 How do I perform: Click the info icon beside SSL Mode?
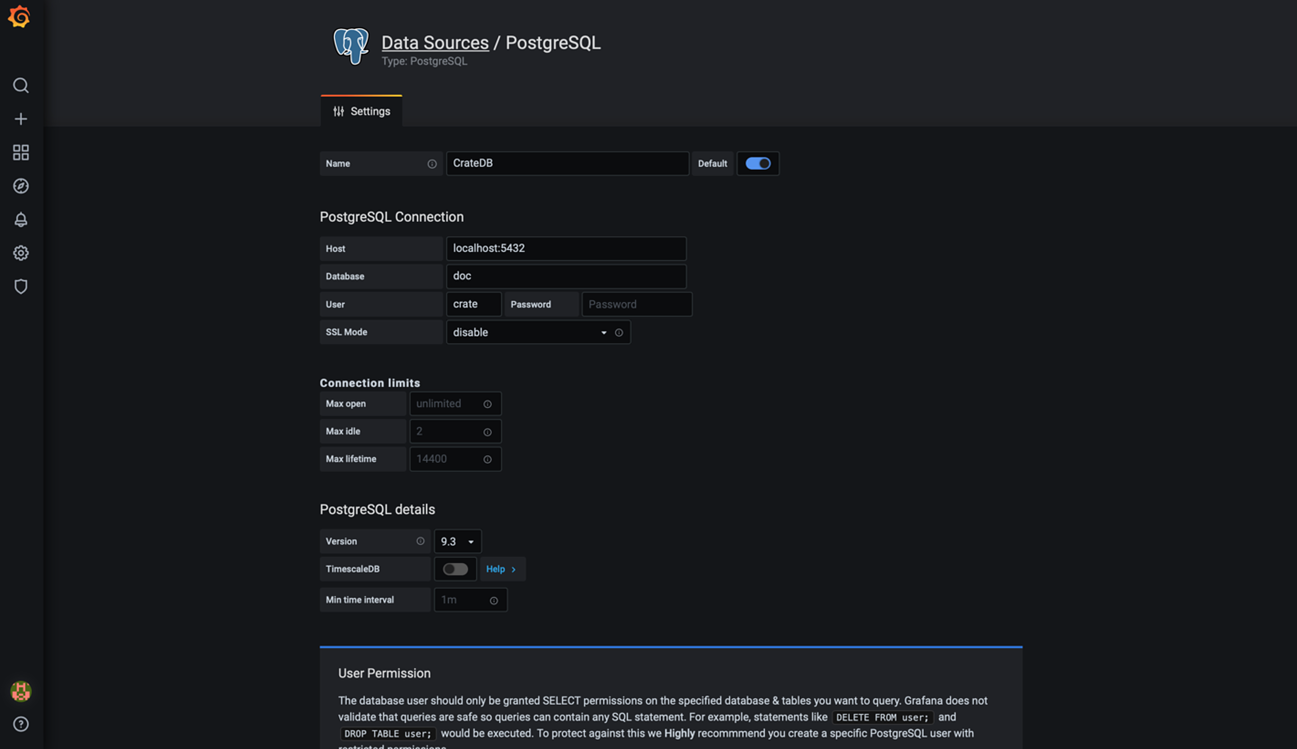[x=619, y=332]
